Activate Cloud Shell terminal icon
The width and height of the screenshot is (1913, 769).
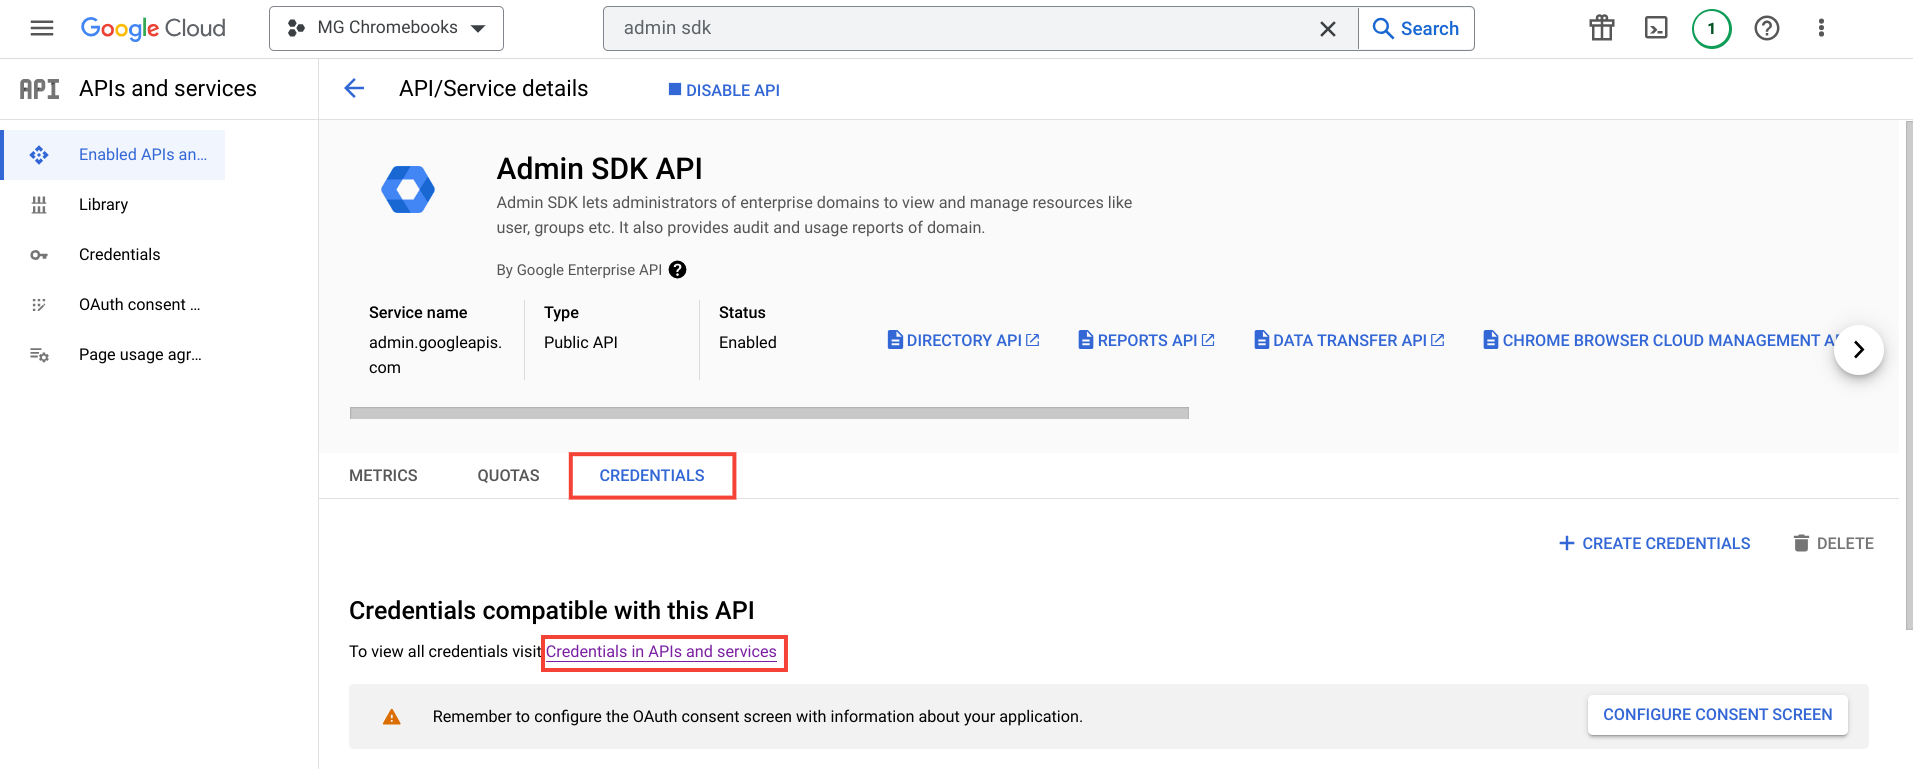pyautogui.click(x=1656, y=28)
